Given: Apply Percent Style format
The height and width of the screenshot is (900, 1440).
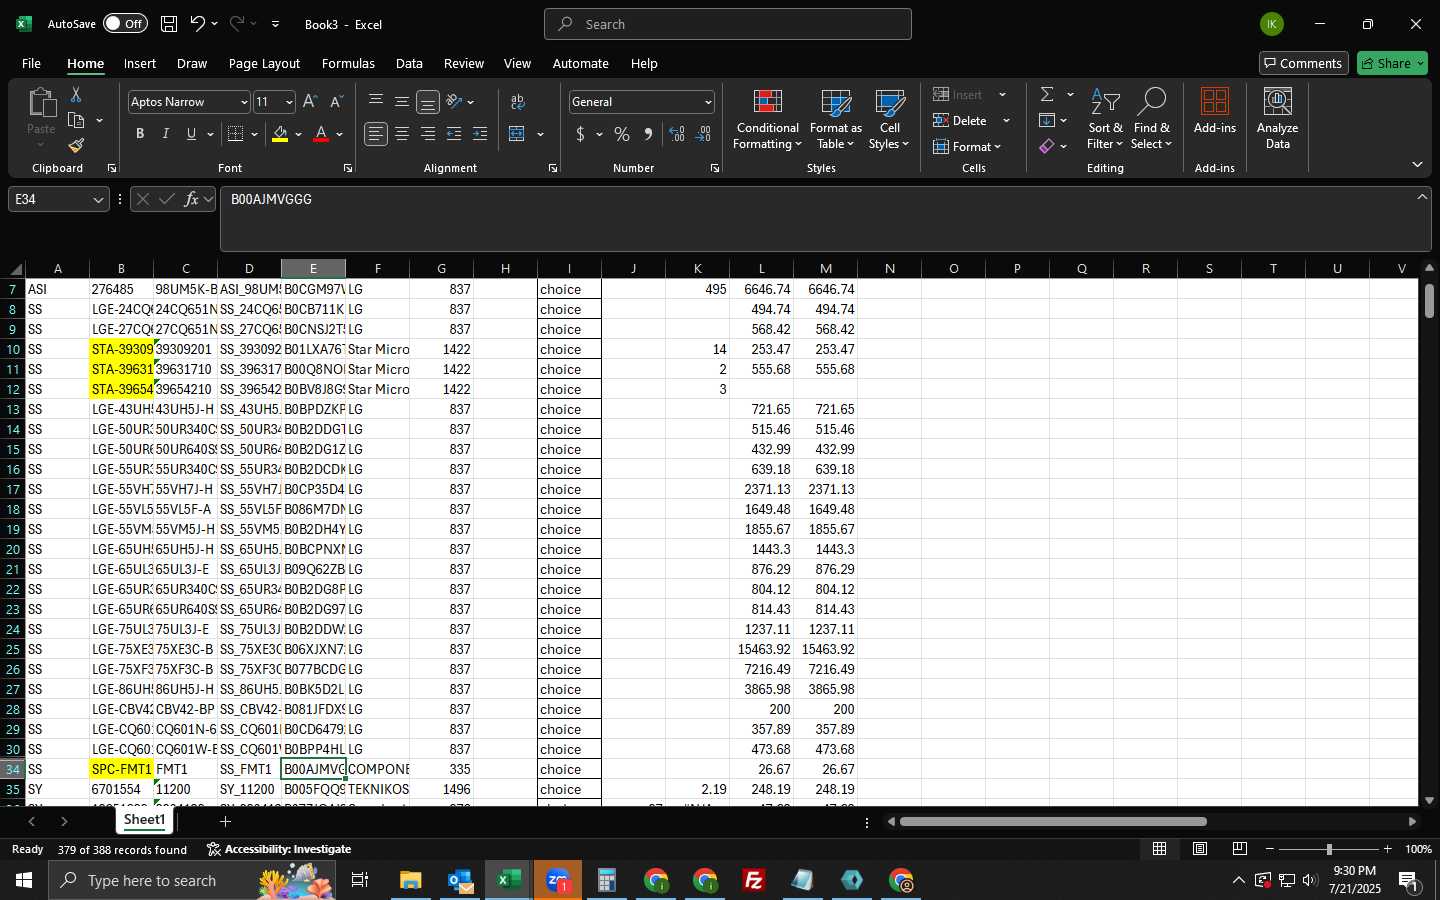Looking at the screenshot, I should coord(622,134).
